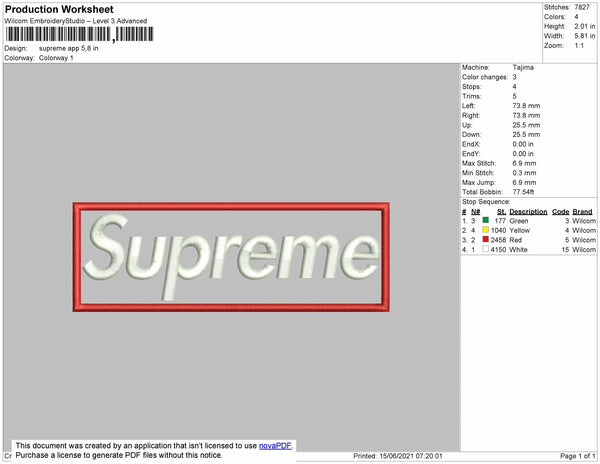Click the EndX value 0.00 in
Image resolution: width=600 pixels, height=464 pixels.
coord(523,144)
